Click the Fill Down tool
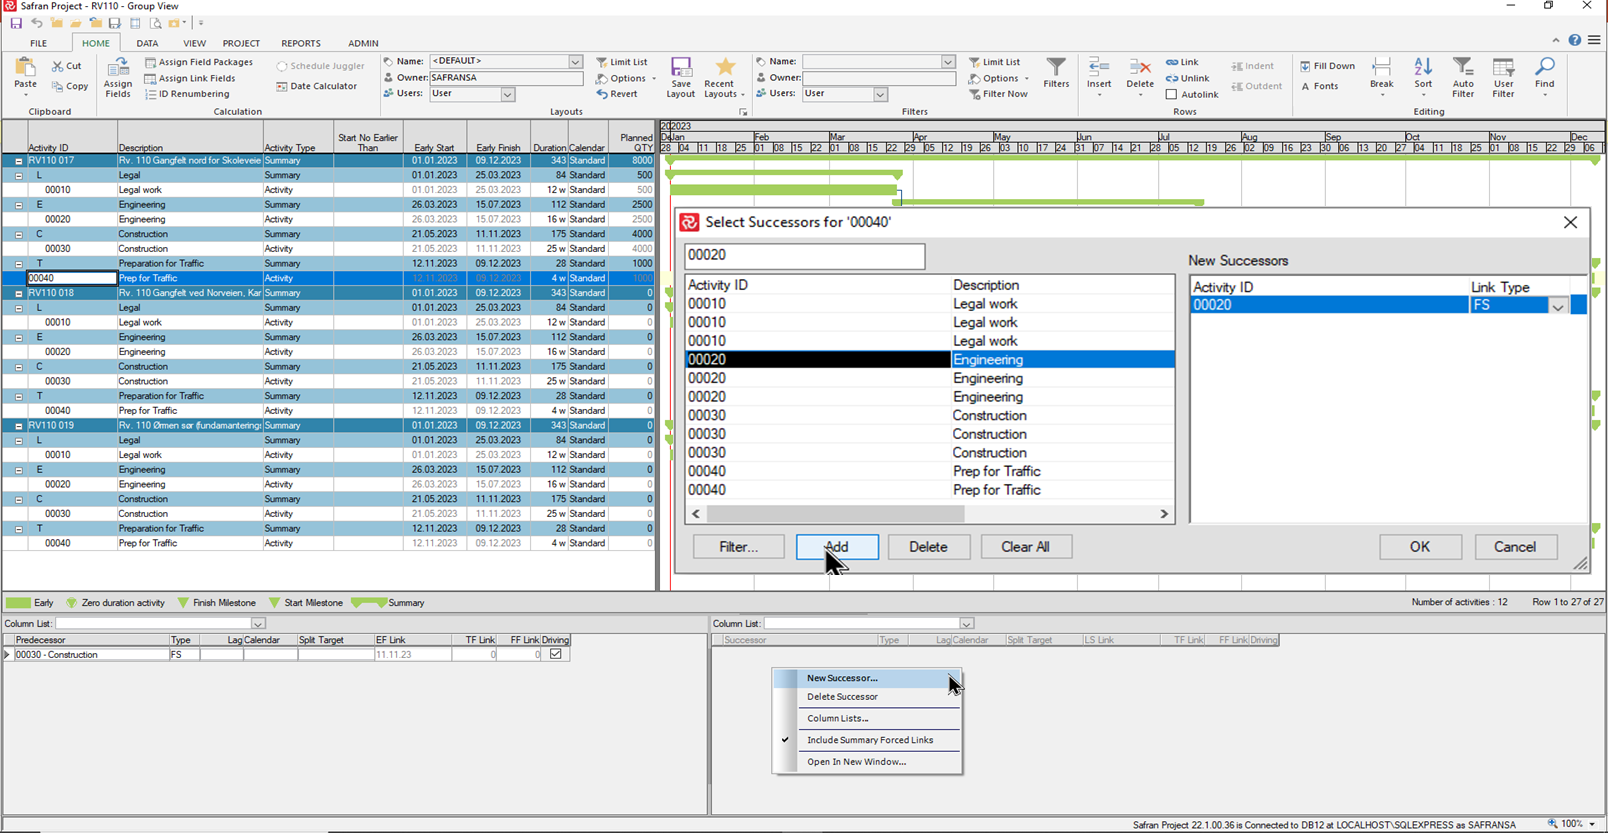 [x=1327, y=66]
